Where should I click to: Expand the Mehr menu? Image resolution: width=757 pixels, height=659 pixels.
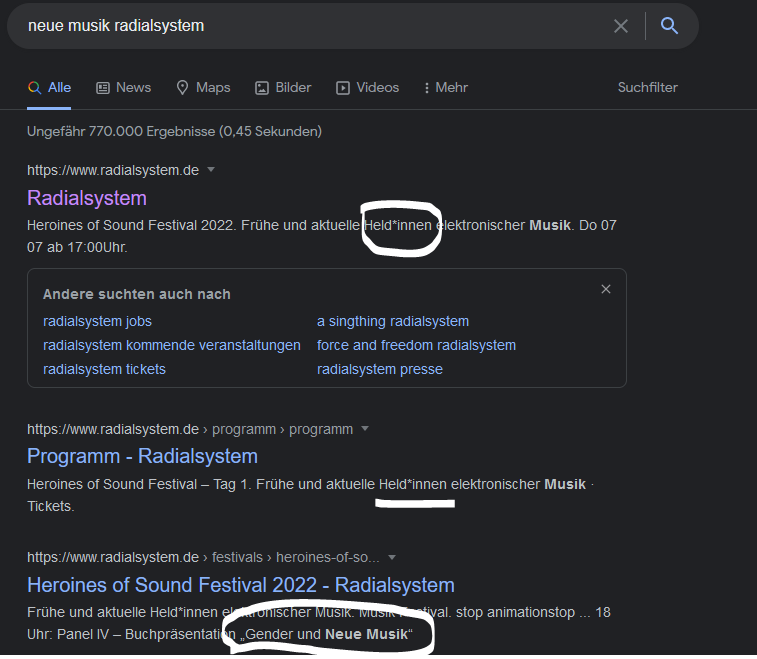446,87
